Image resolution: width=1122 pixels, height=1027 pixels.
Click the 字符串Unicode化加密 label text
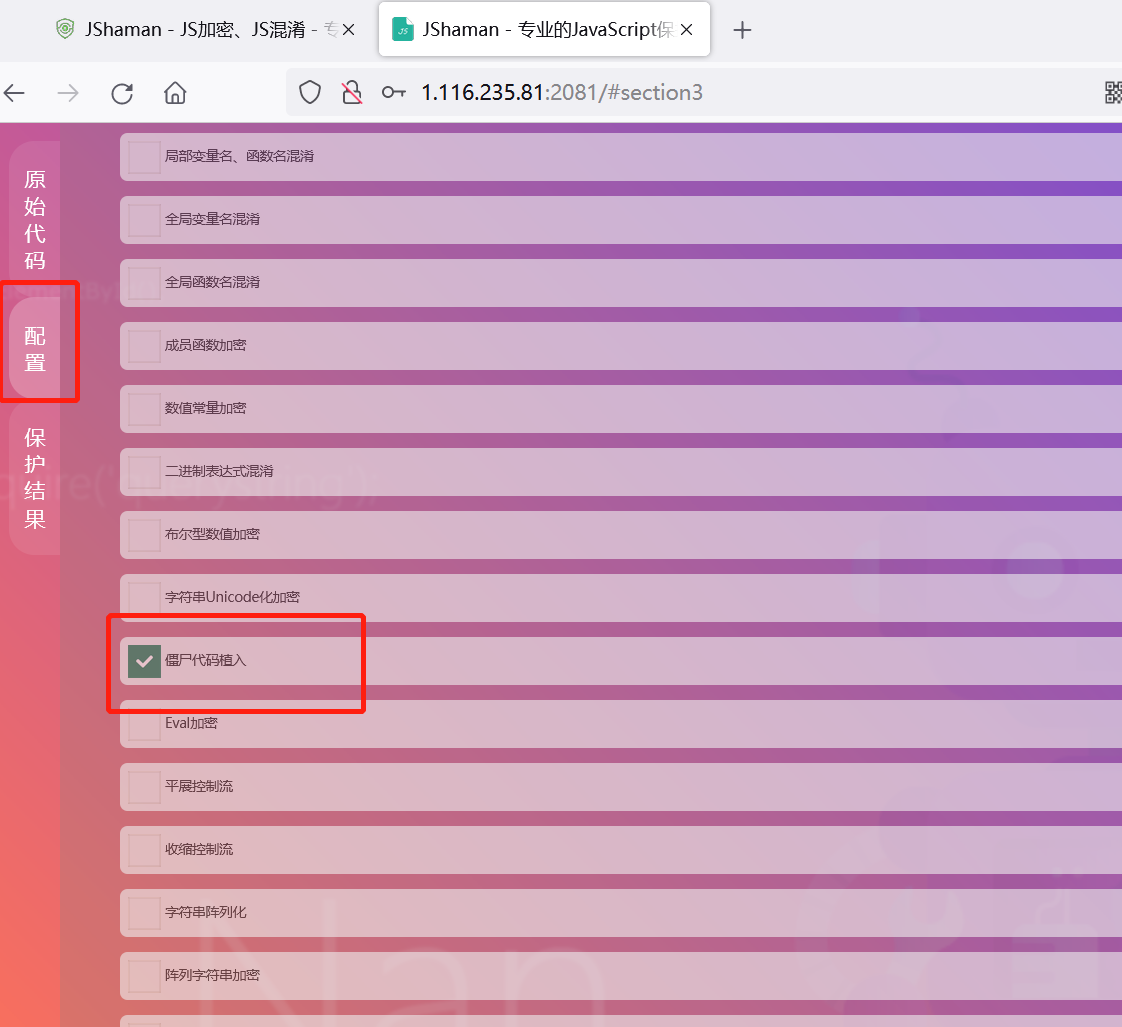click(x=232, y=597)
